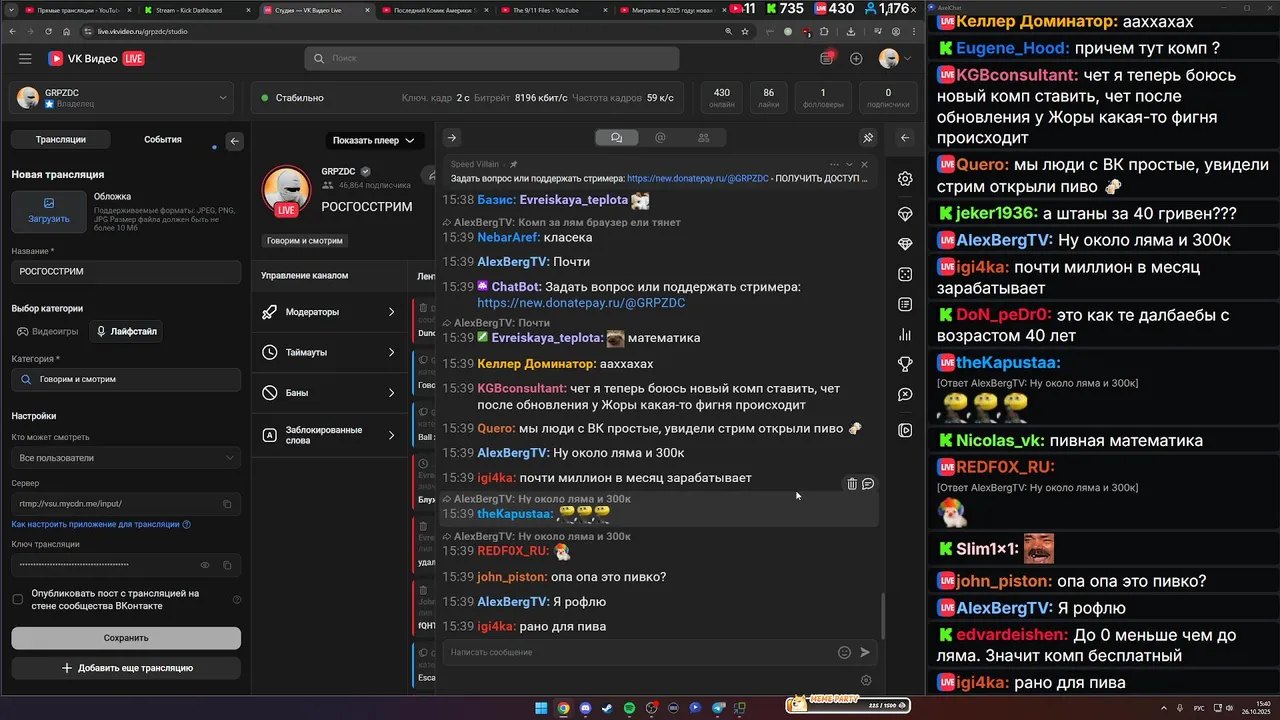The image size is (1280, 720).
Task: Copy the stream key
Action: [x=227, y=565]
